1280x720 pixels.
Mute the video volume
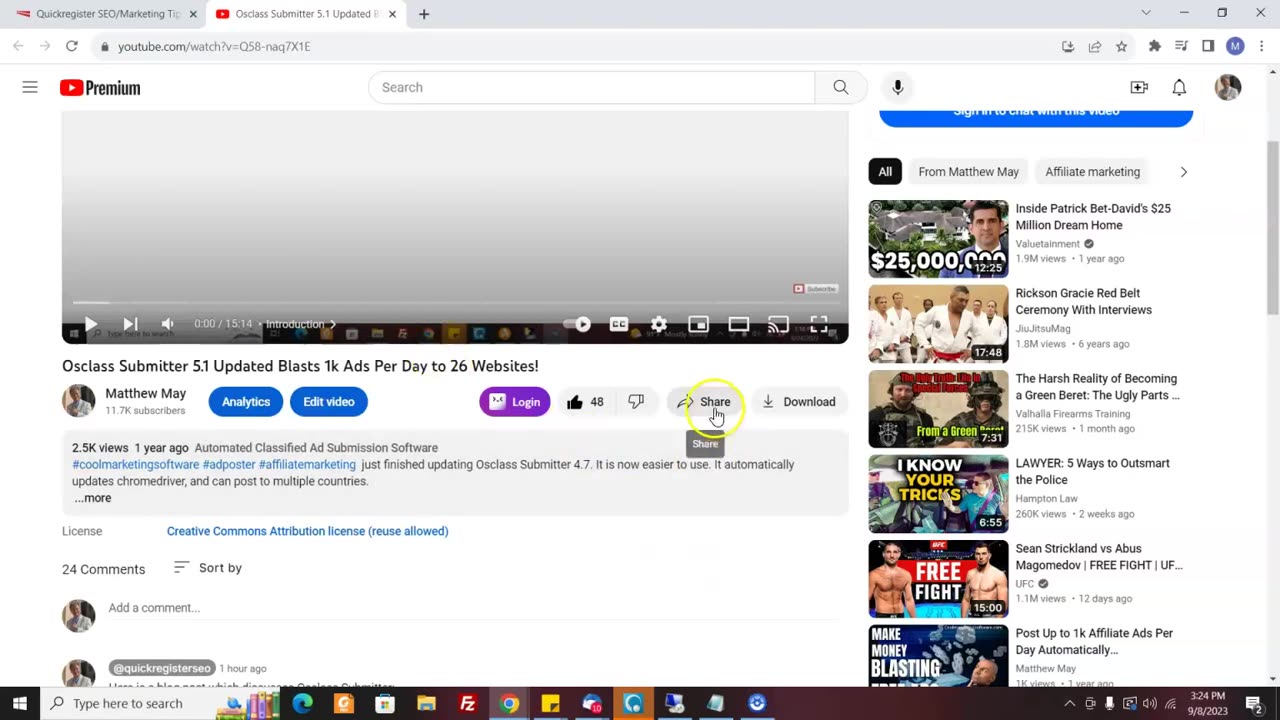pyautogui.click(x=168, y=324)
